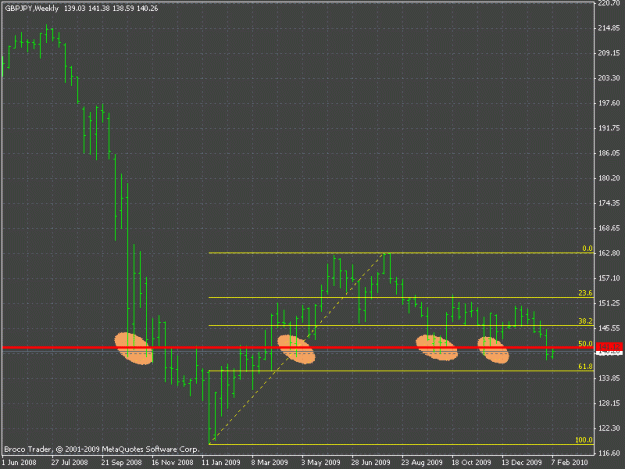Select the 18 Oct 2009 date label
Image resolution: width=625 pixels, height=469 pixels.
(x=471, y=463)
